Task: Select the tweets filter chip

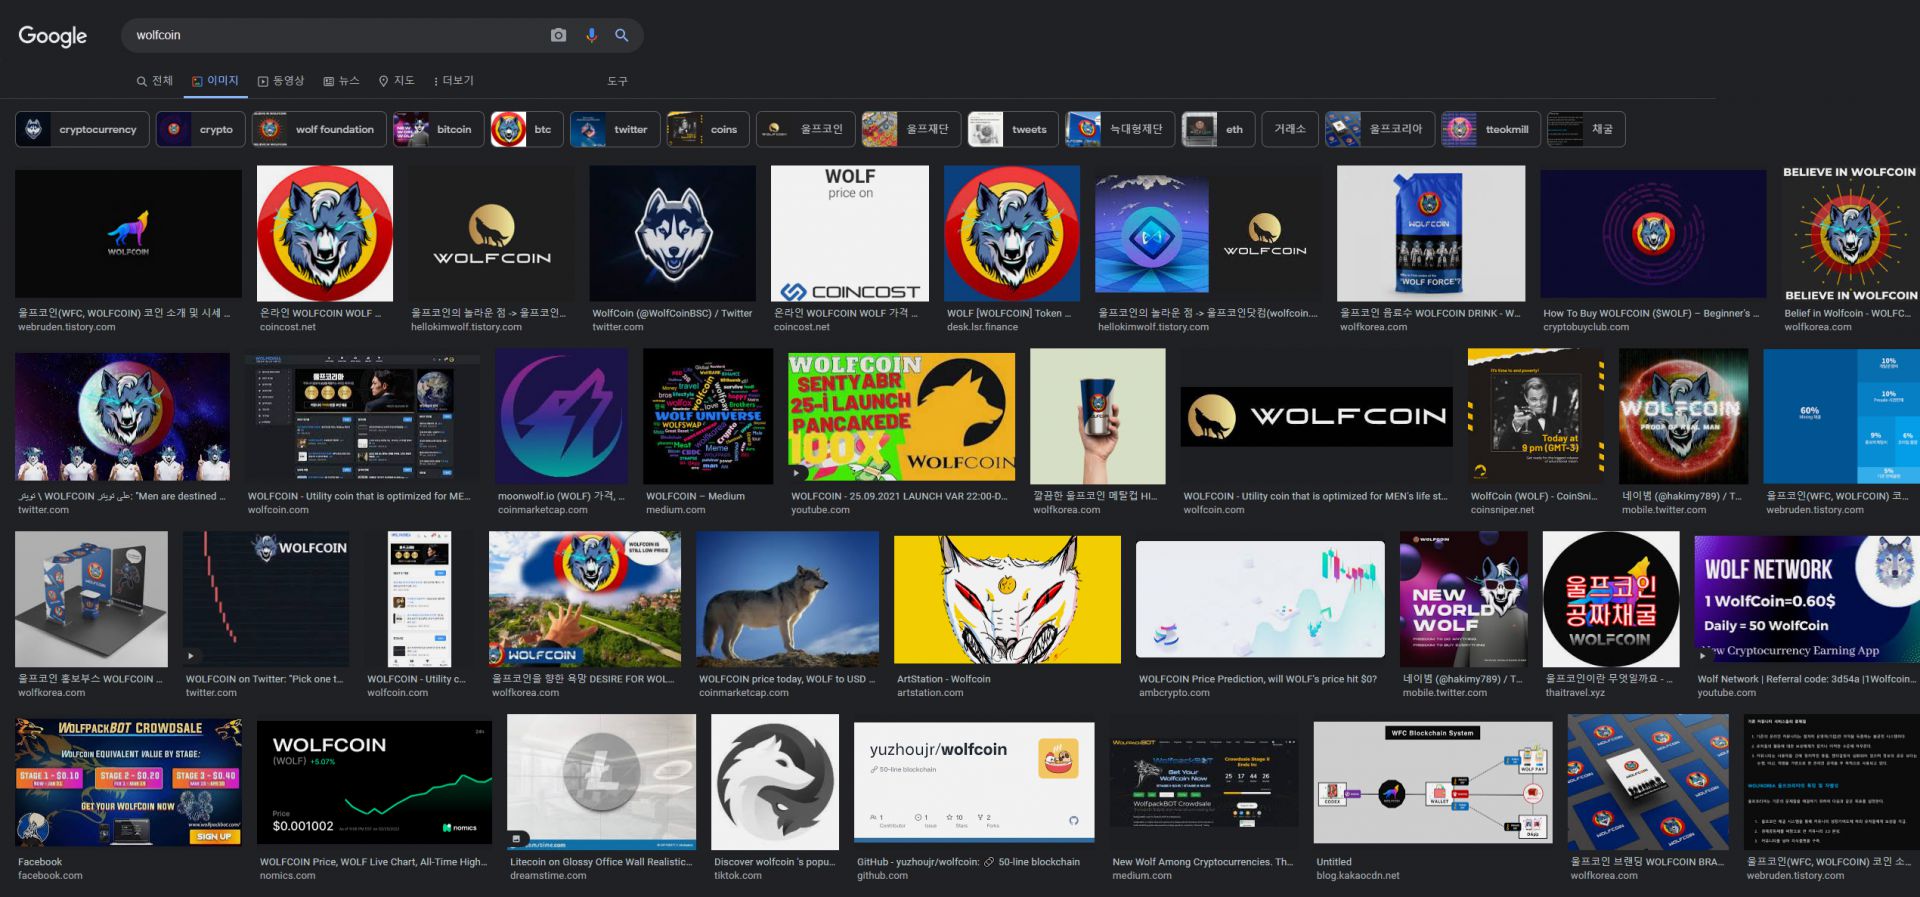Action: [1013, 129]
